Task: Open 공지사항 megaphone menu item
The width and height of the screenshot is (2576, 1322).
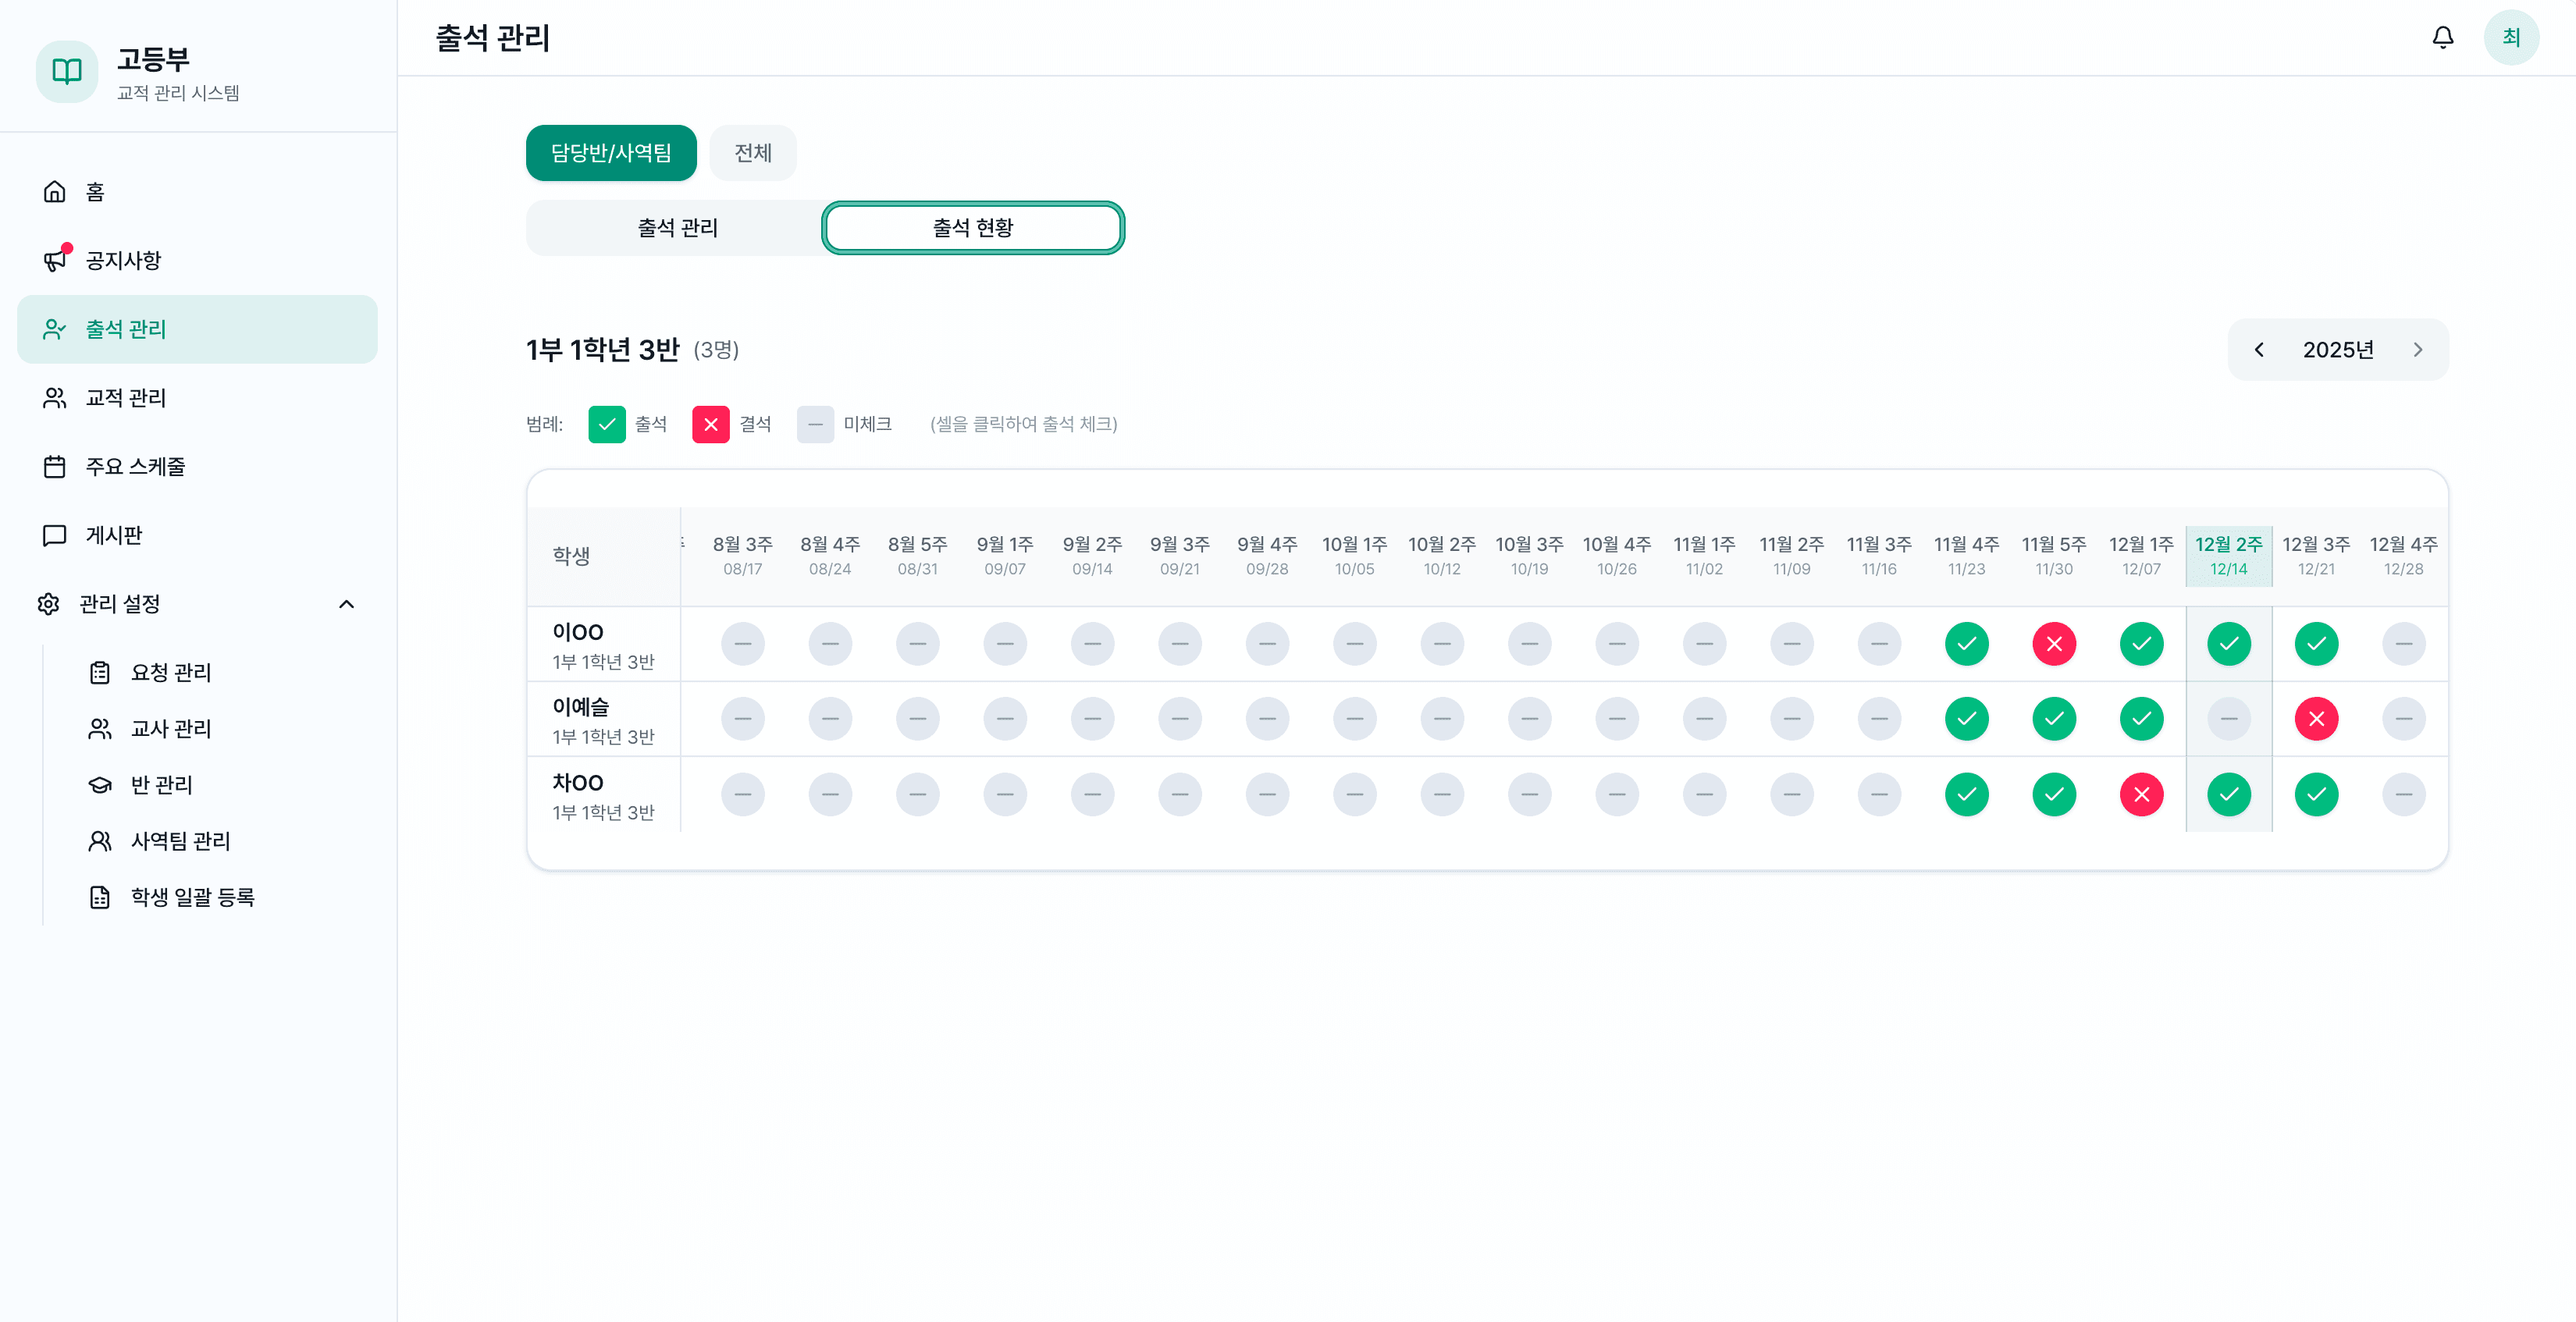Action: point(123,260)
